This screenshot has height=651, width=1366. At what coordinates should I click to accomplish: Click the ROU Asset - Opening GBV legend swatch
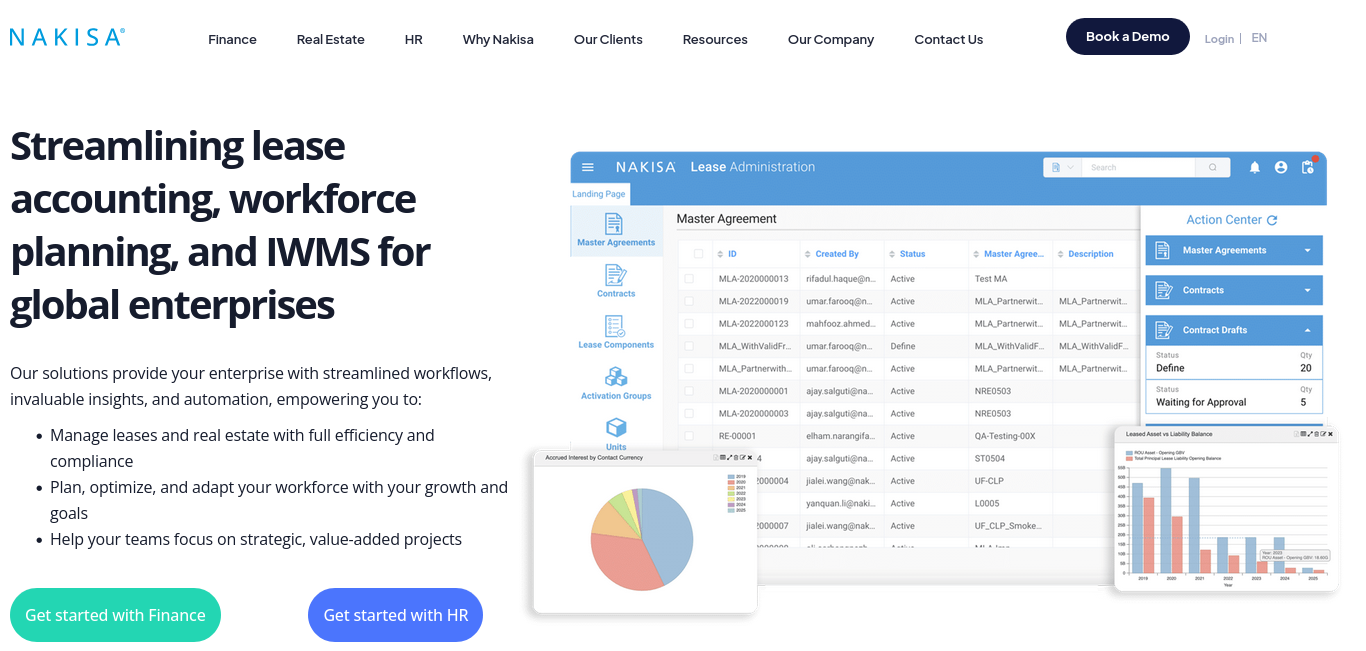pyautogui.click(x=1131, y=453)
